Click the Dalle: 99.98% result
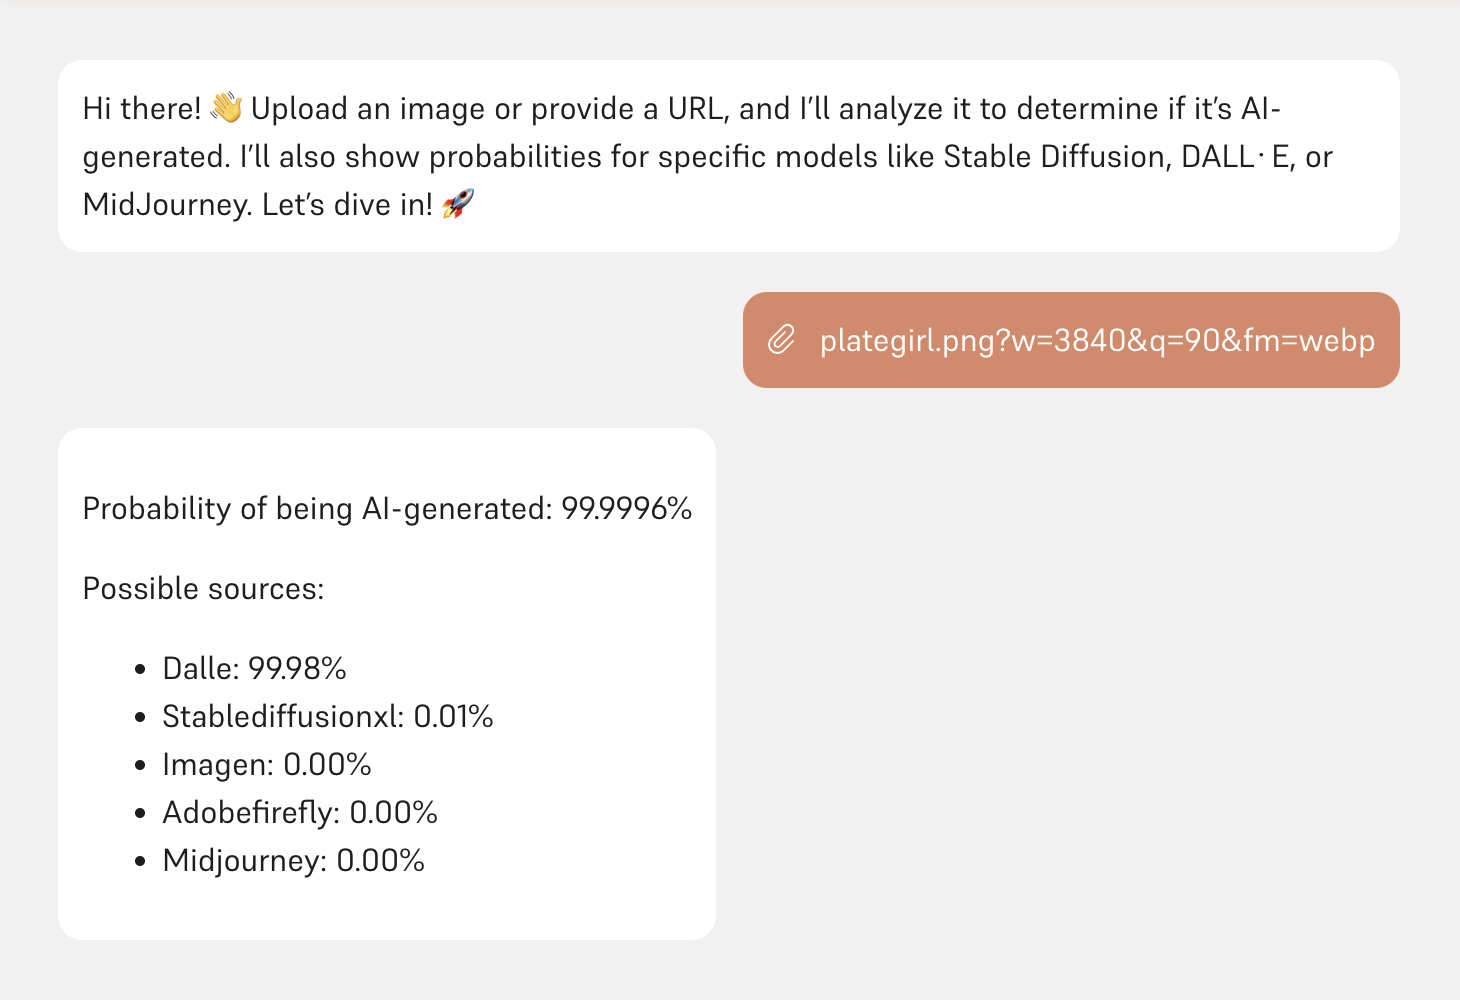 (254, 668)
